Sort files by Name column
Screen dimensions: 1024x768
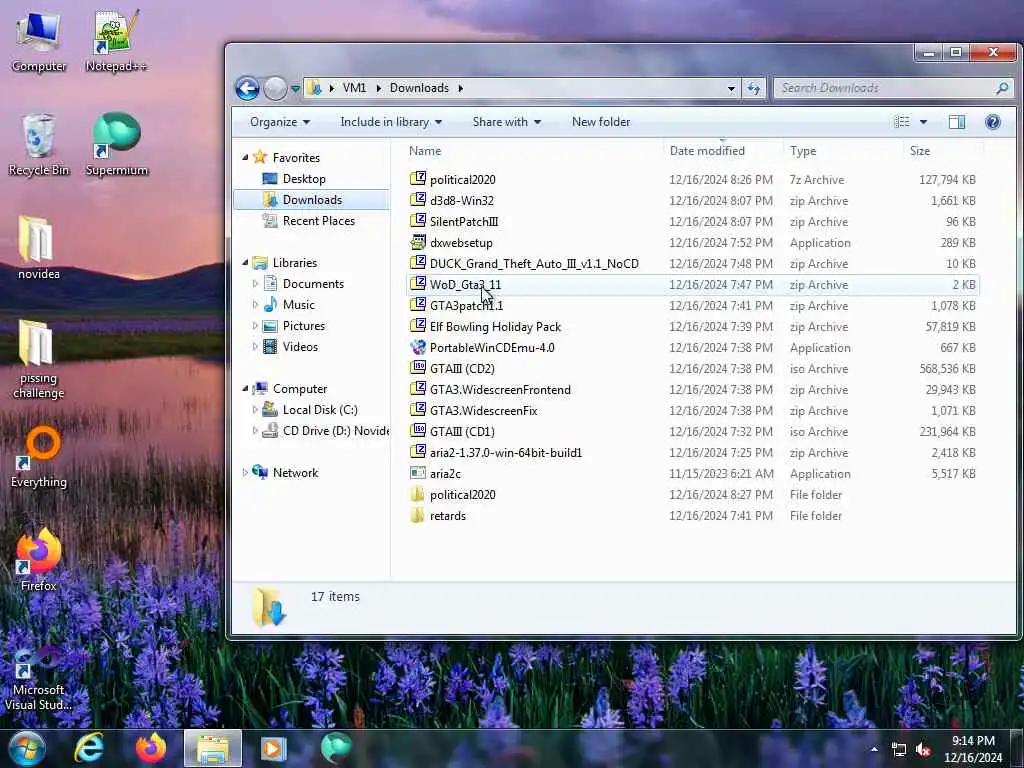point(425,151)
